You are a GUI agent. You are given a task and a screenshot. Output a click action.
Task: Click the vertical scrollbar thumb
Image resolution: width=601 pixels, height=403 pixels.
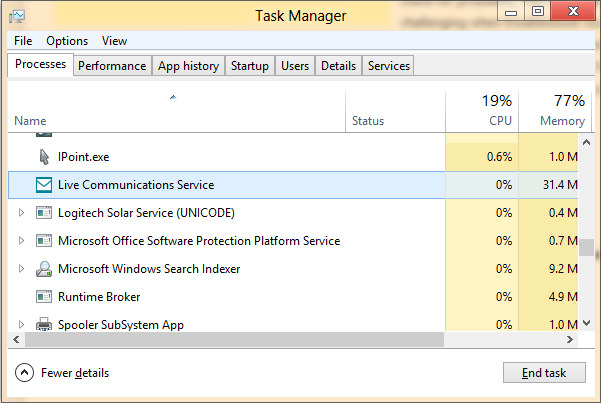[586, 247]
